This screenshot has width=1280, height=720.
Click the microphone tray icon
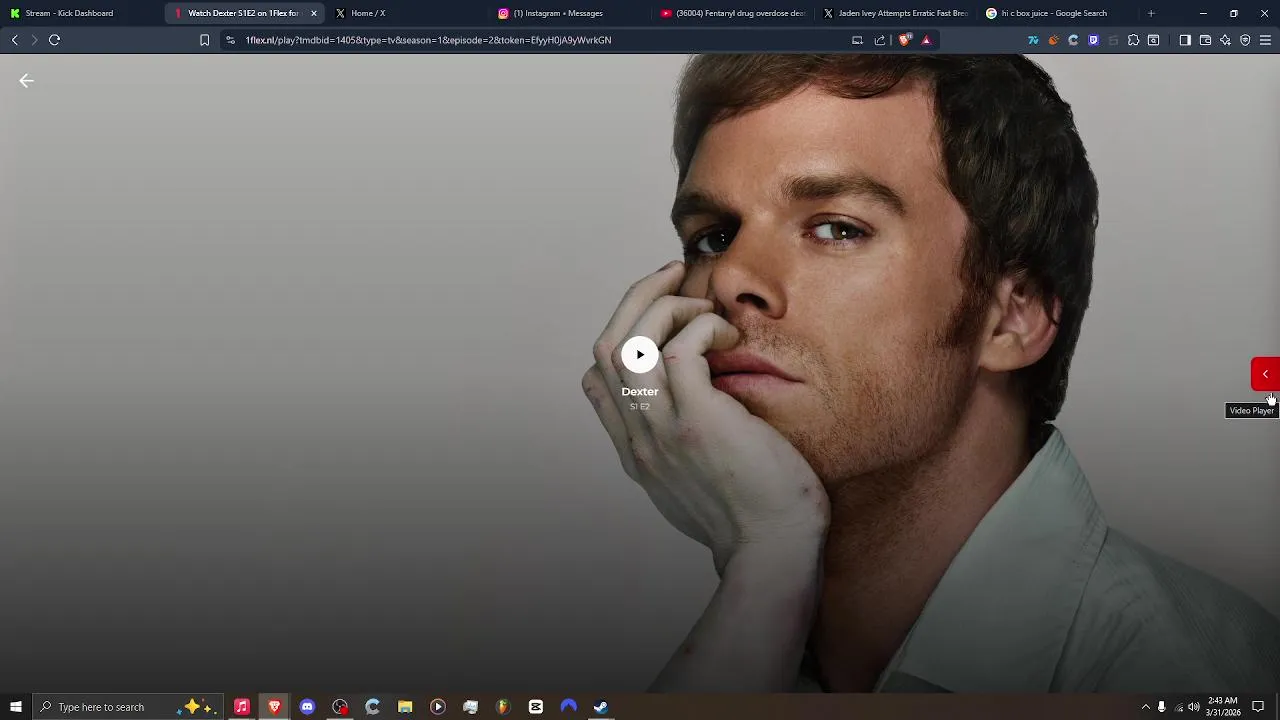coord(1161,707)
